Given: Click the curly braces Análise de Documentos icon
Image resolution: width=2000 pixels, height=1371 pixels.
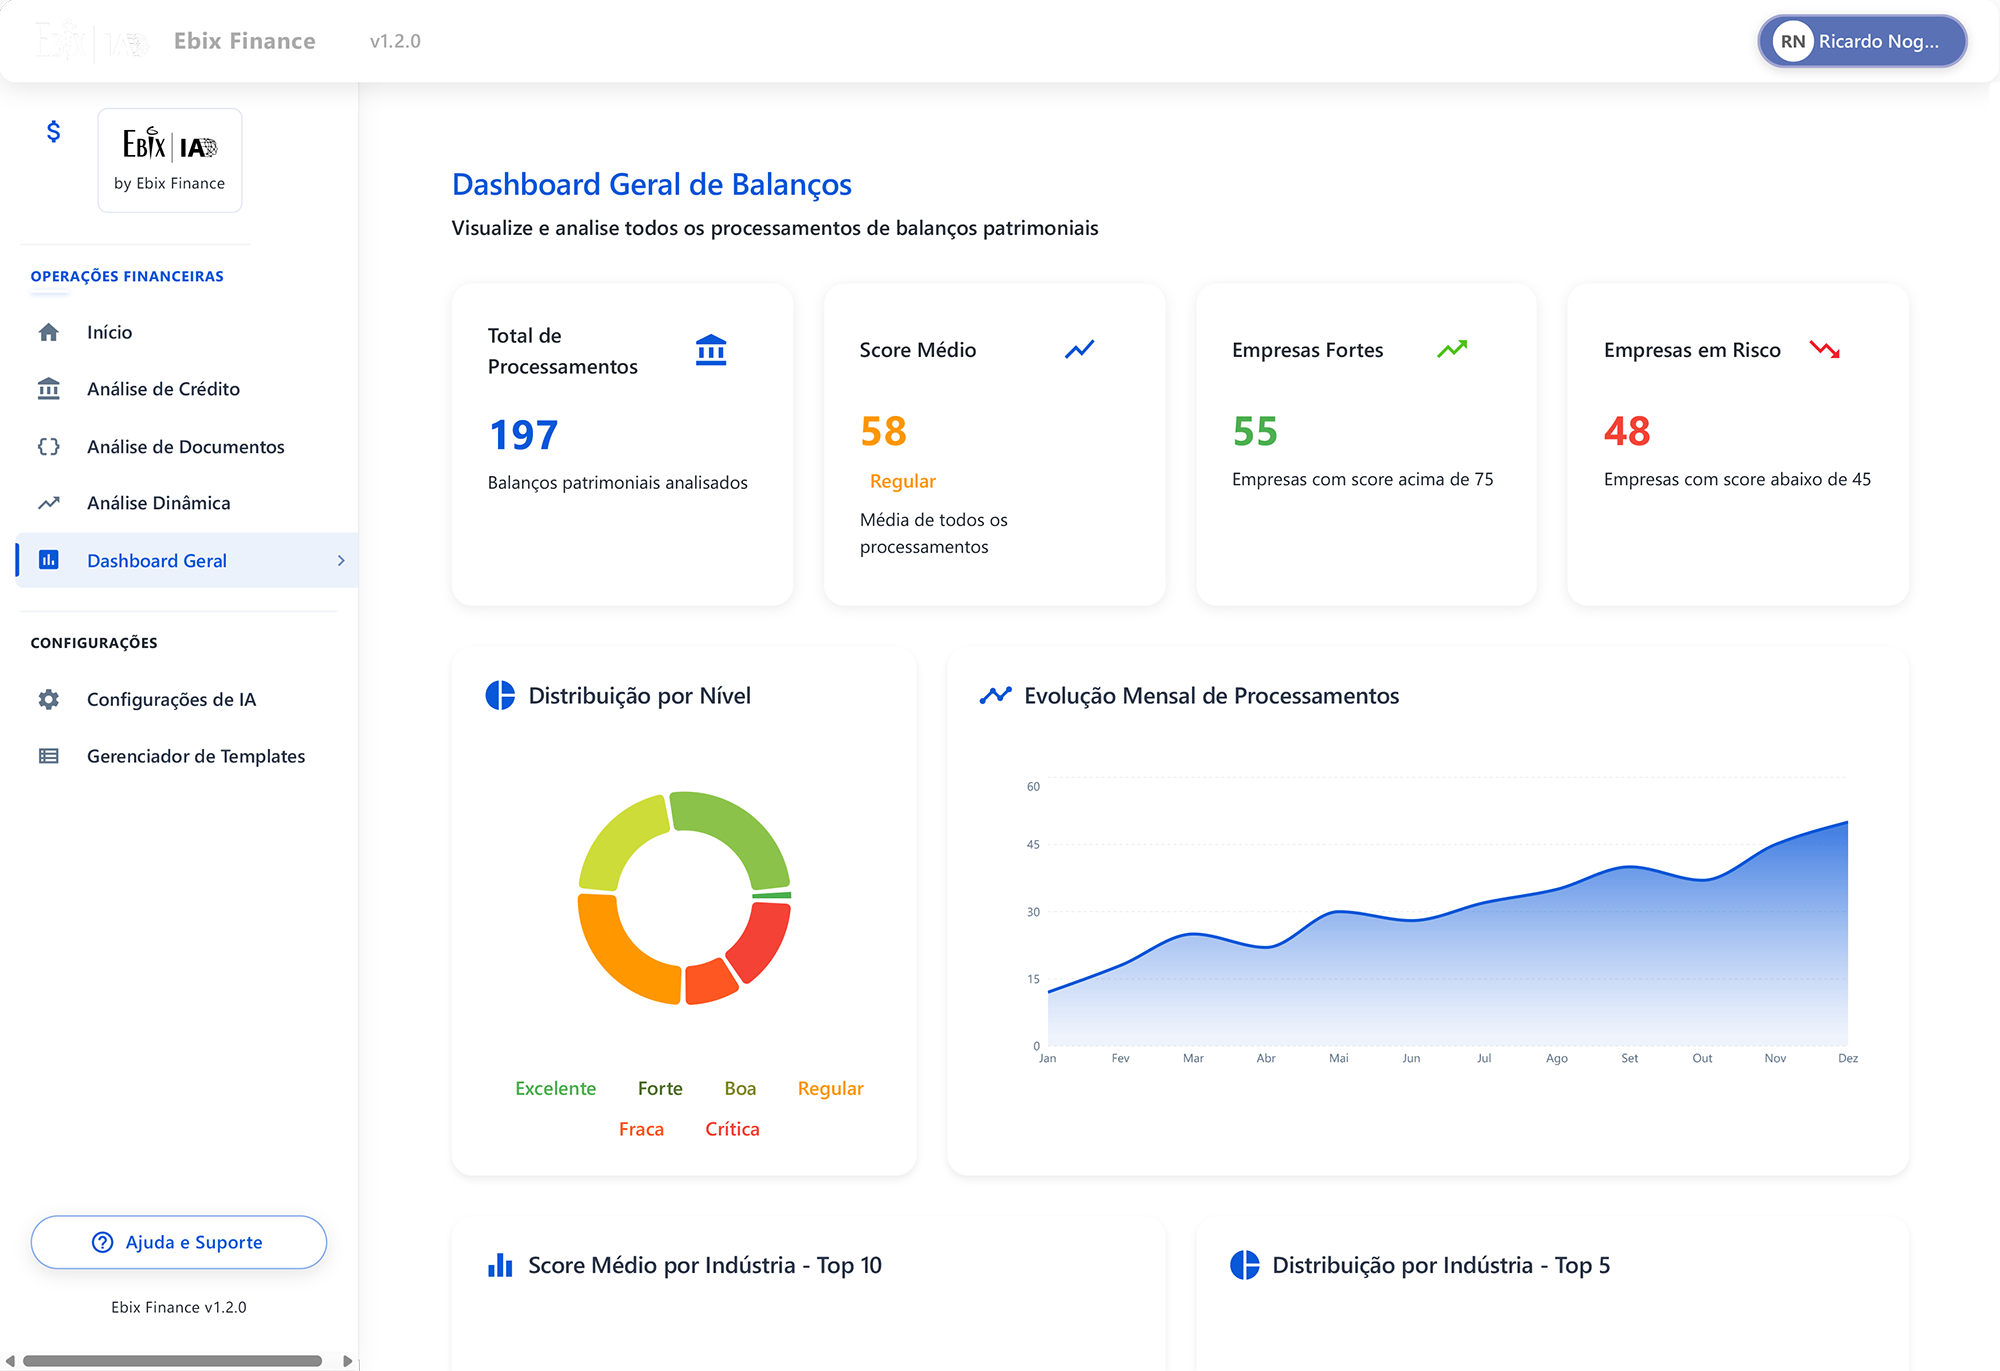Looking at the screenshot, I should (x=48, y=447).
